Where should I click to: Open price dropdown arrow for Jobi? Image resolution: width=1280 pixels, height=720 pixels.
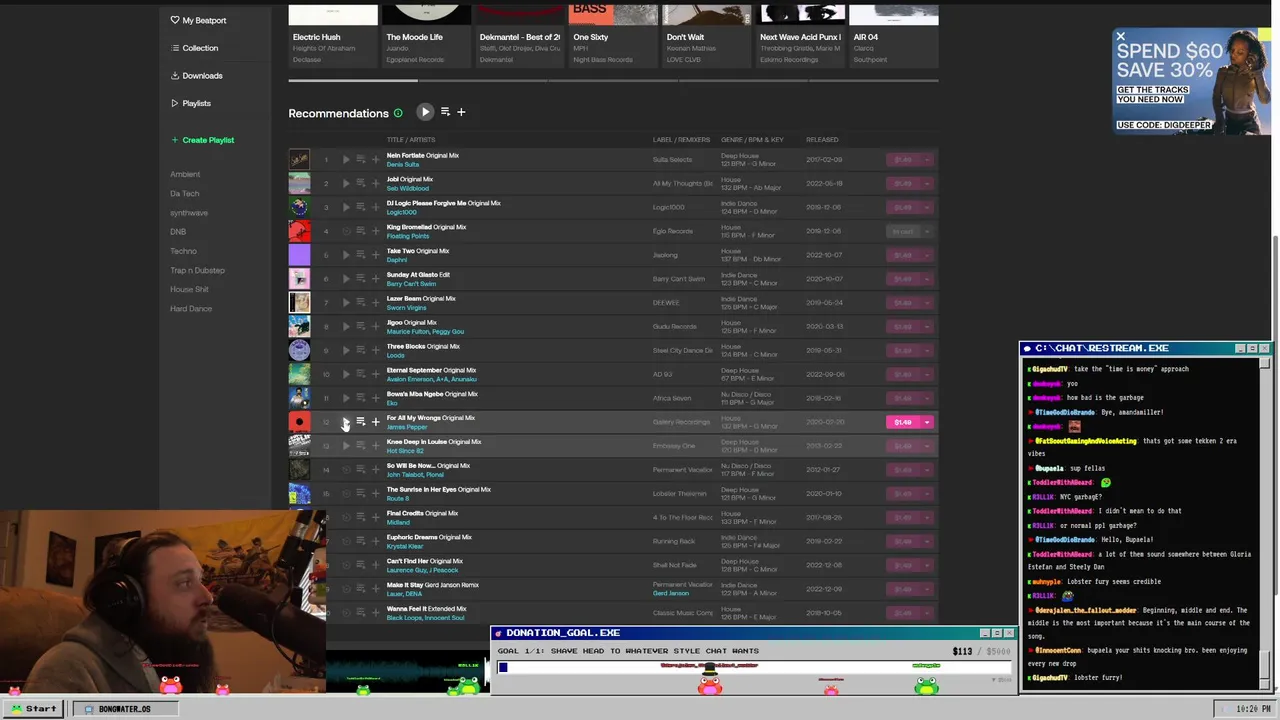tap(927, 184)
